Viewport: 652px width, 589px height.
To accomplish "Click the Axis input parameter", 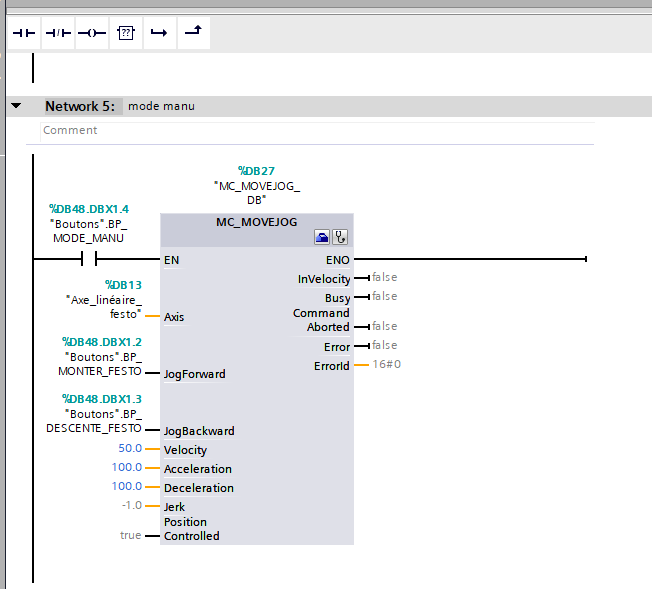I will [x=174, y=317].
